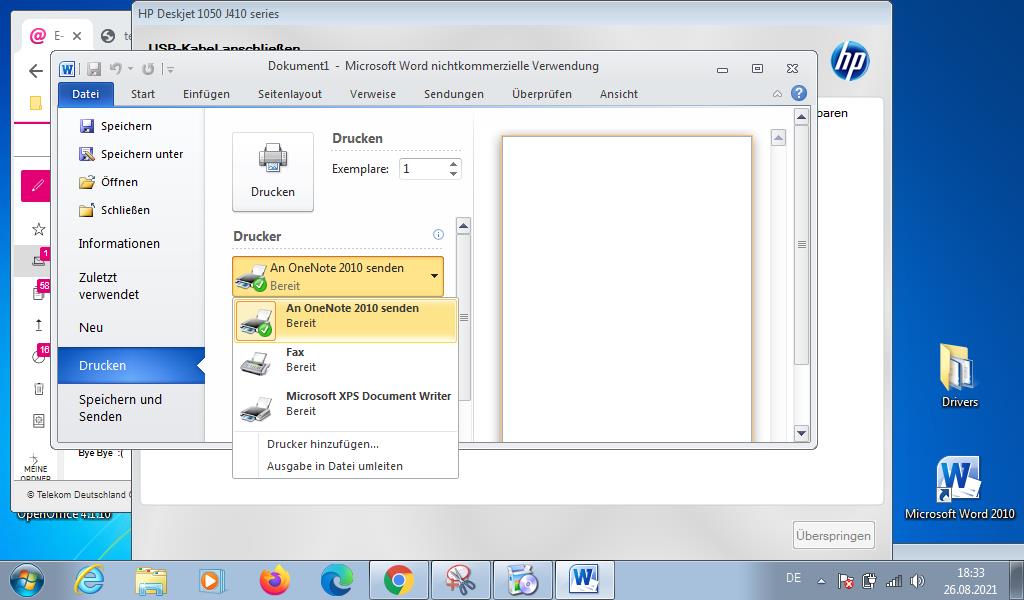Viewport: 1024px width, 600px height.
Task: Click the browser back arrow
Action: pyautogui.click(x=36, y=71)
